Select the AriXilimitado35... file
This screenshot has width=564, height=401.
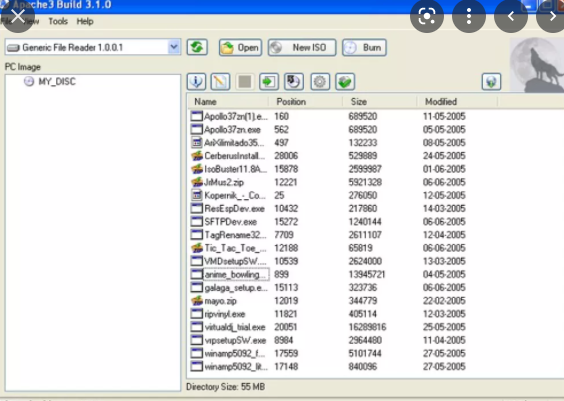click(234, 143)
